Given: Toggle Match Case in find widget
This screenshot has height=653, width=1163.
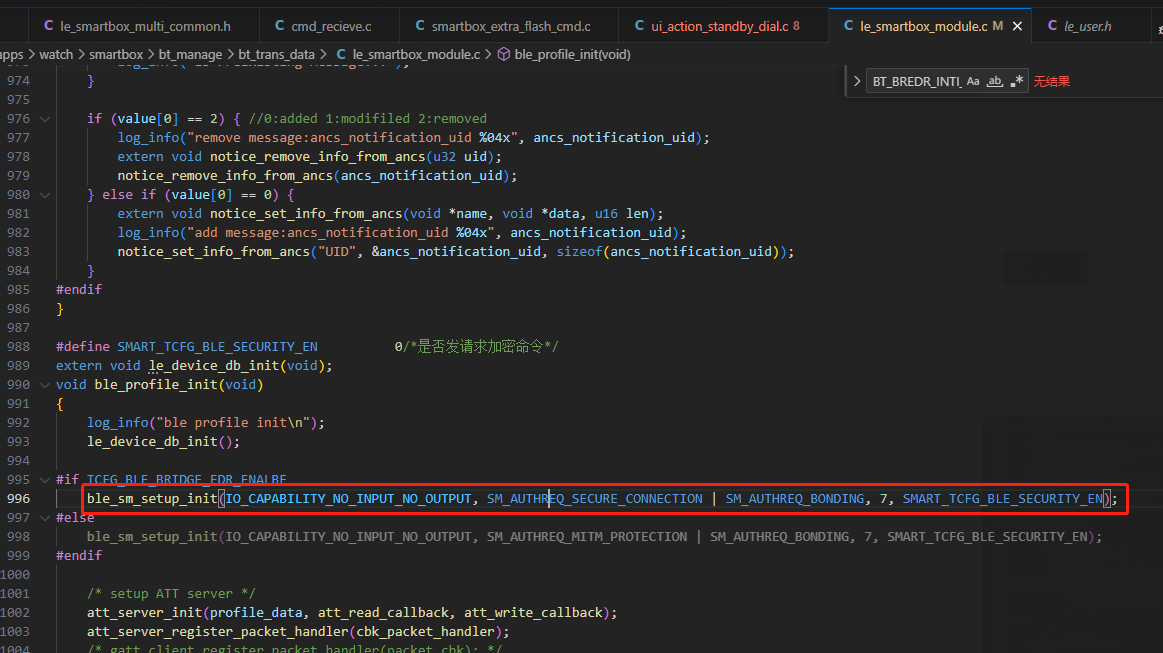Looking at the screenshot, I should [972, 82].
